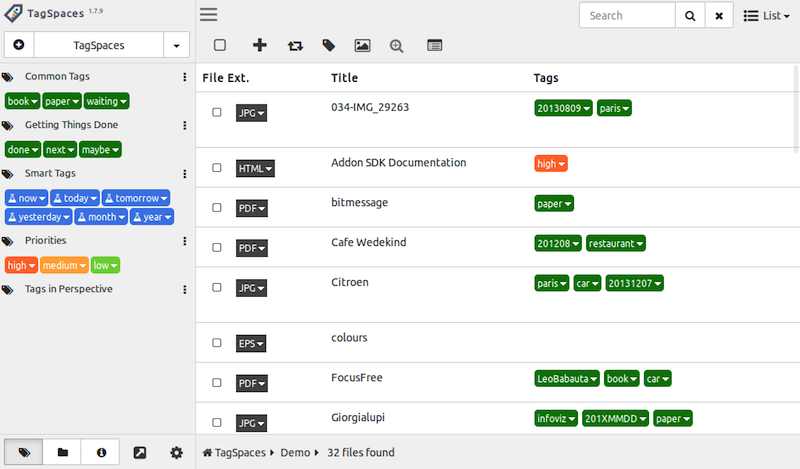Click the tag icon in the toolbar
The height and width of the screenshot is (469, 800).
click(328, 45)
